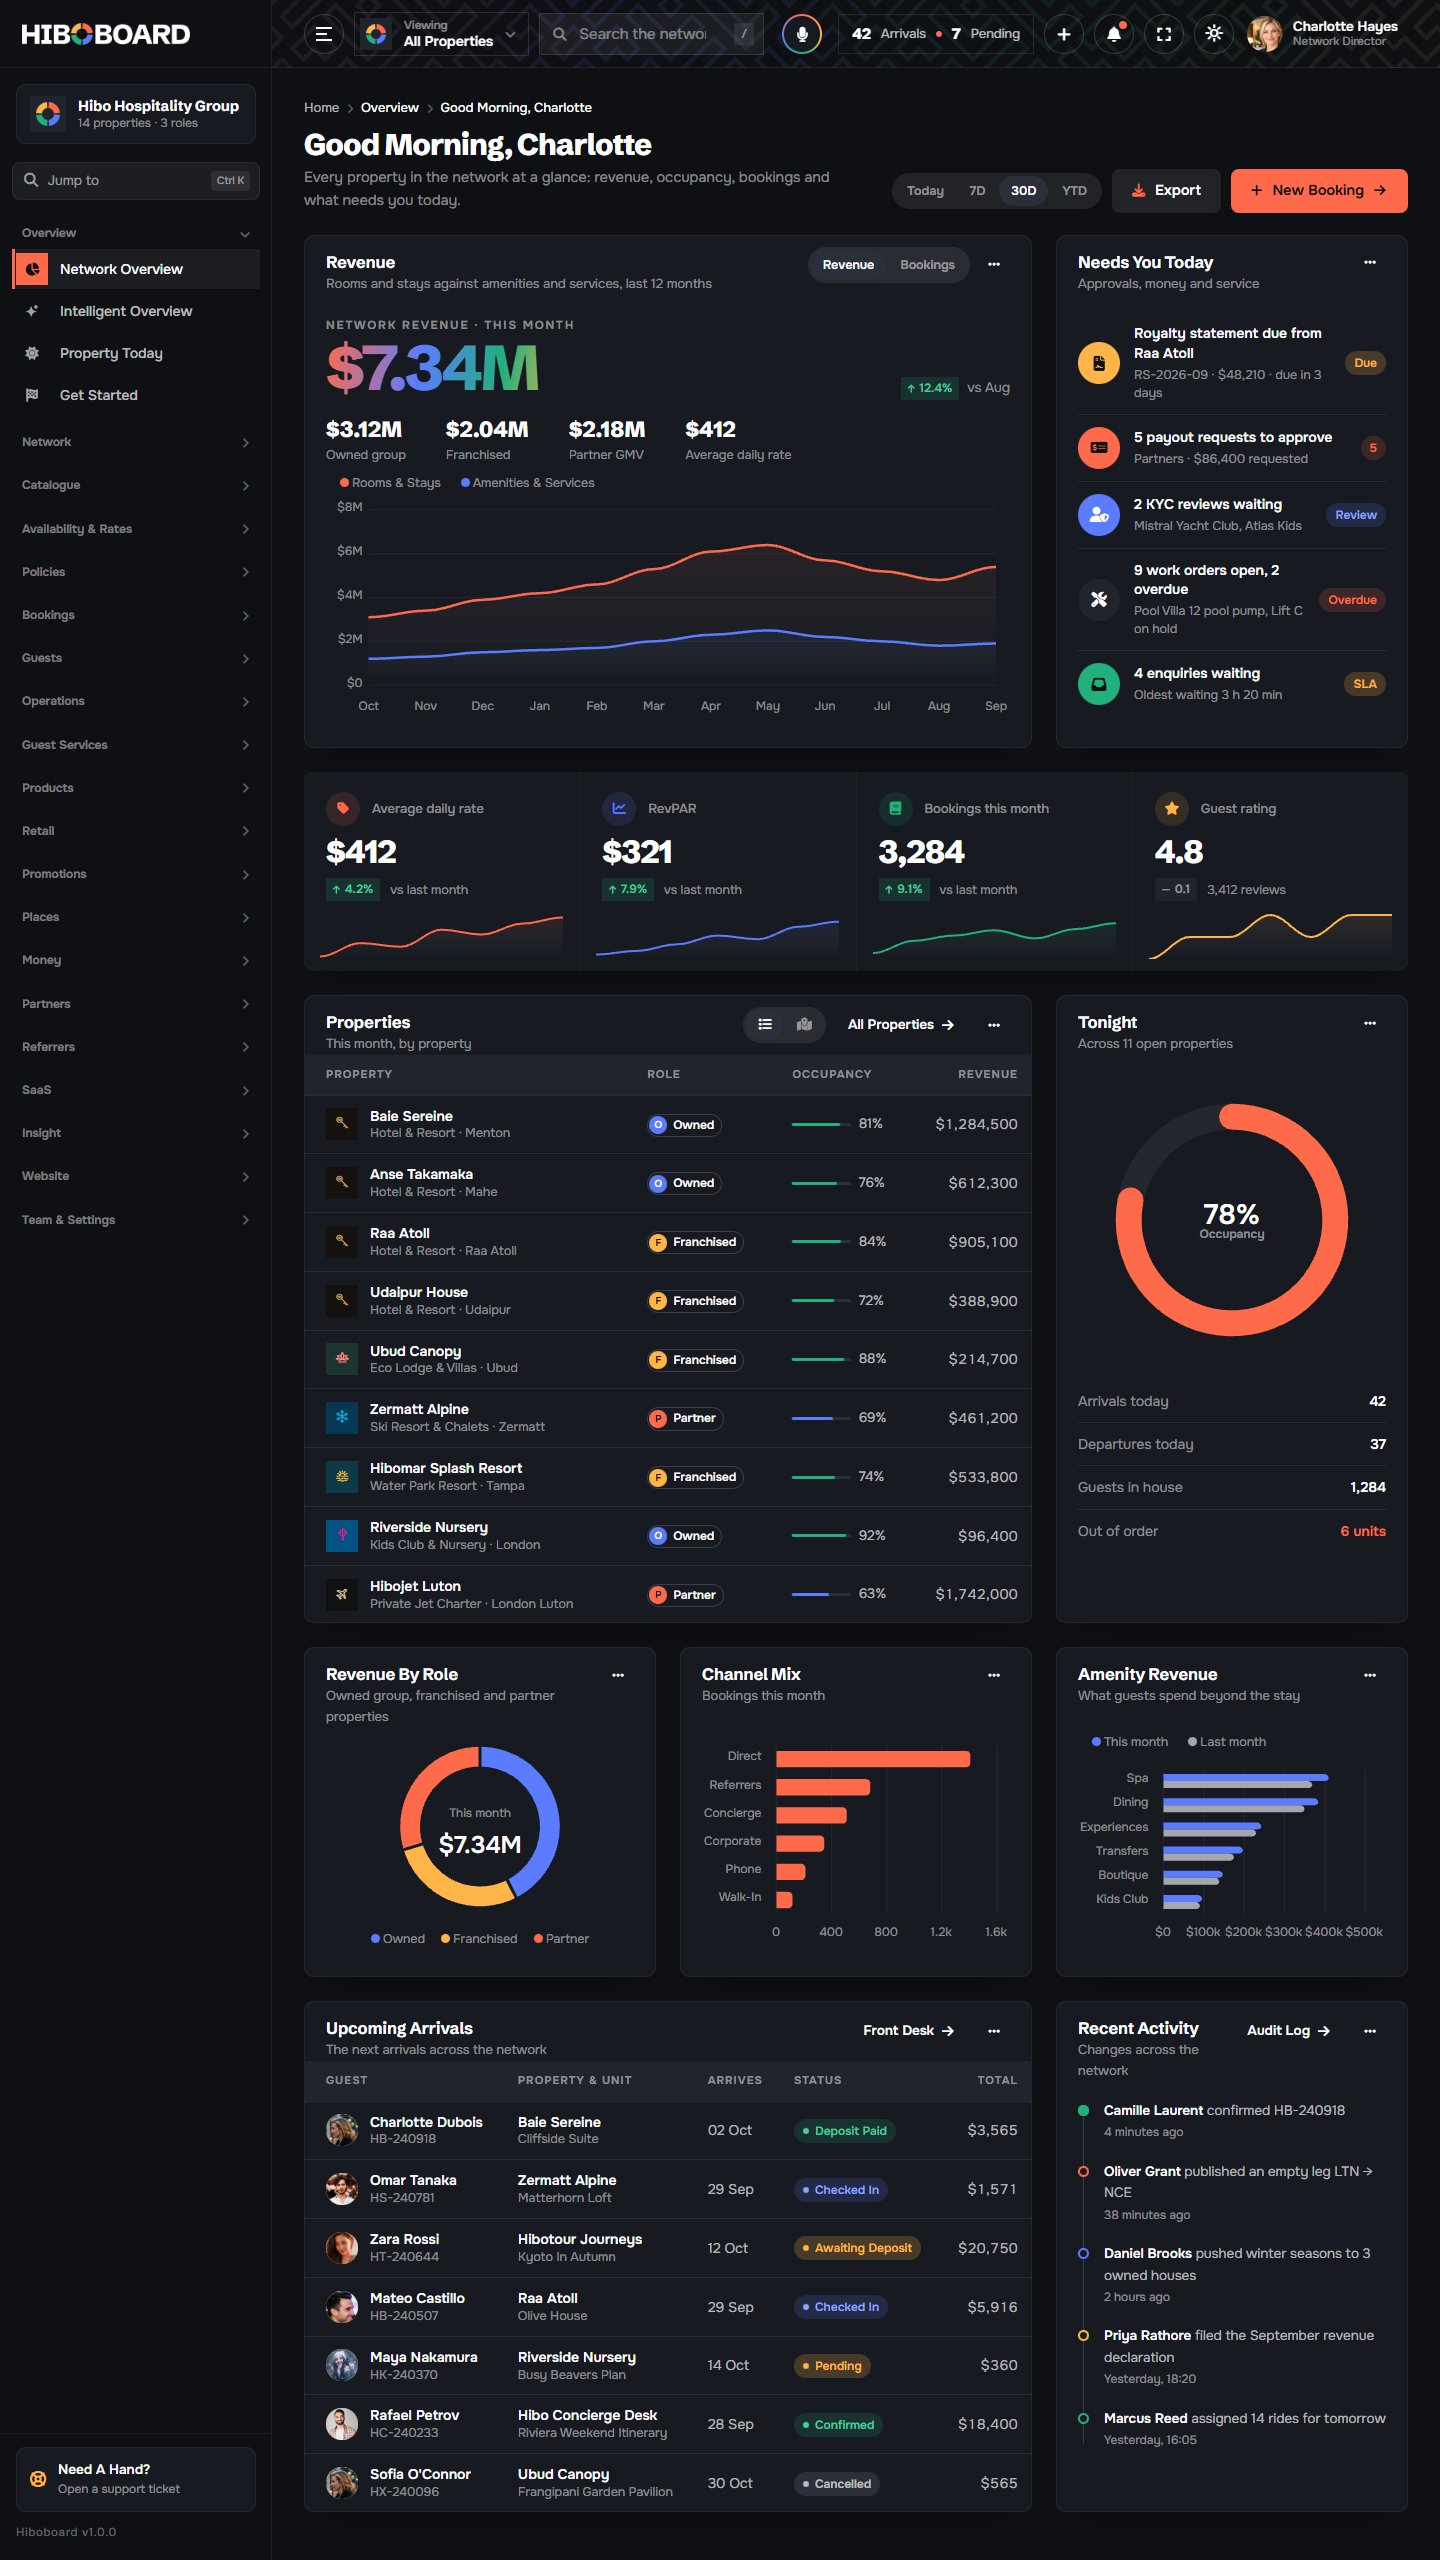
Task: Open Revenue By Role three-dot menu
Action: [618, 1674]
